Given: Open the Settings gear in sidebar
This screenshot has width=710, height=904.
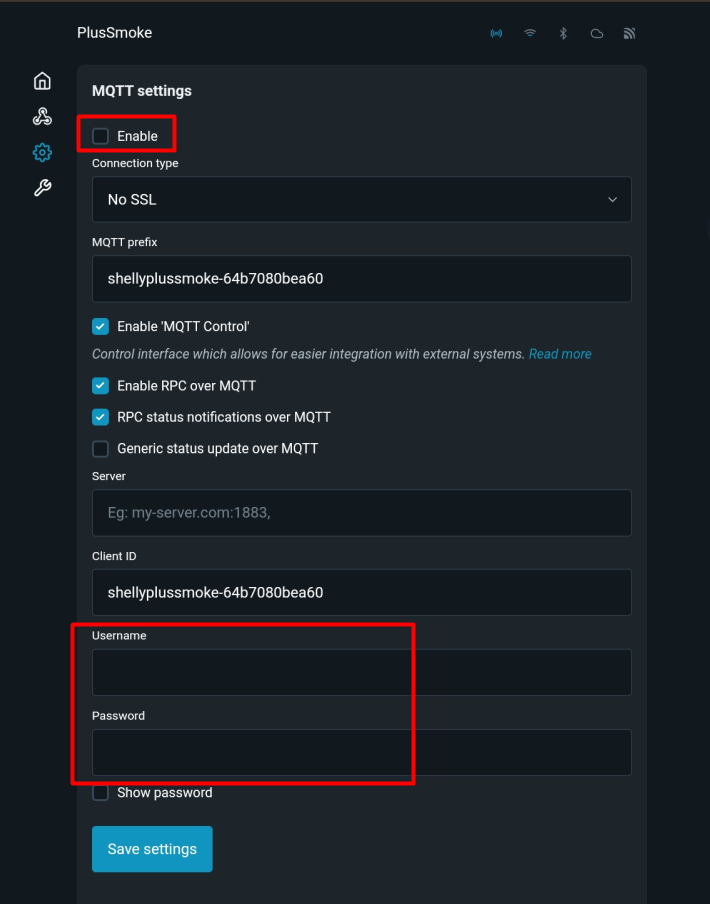Looking at the screenshot, I should point(42,153).
